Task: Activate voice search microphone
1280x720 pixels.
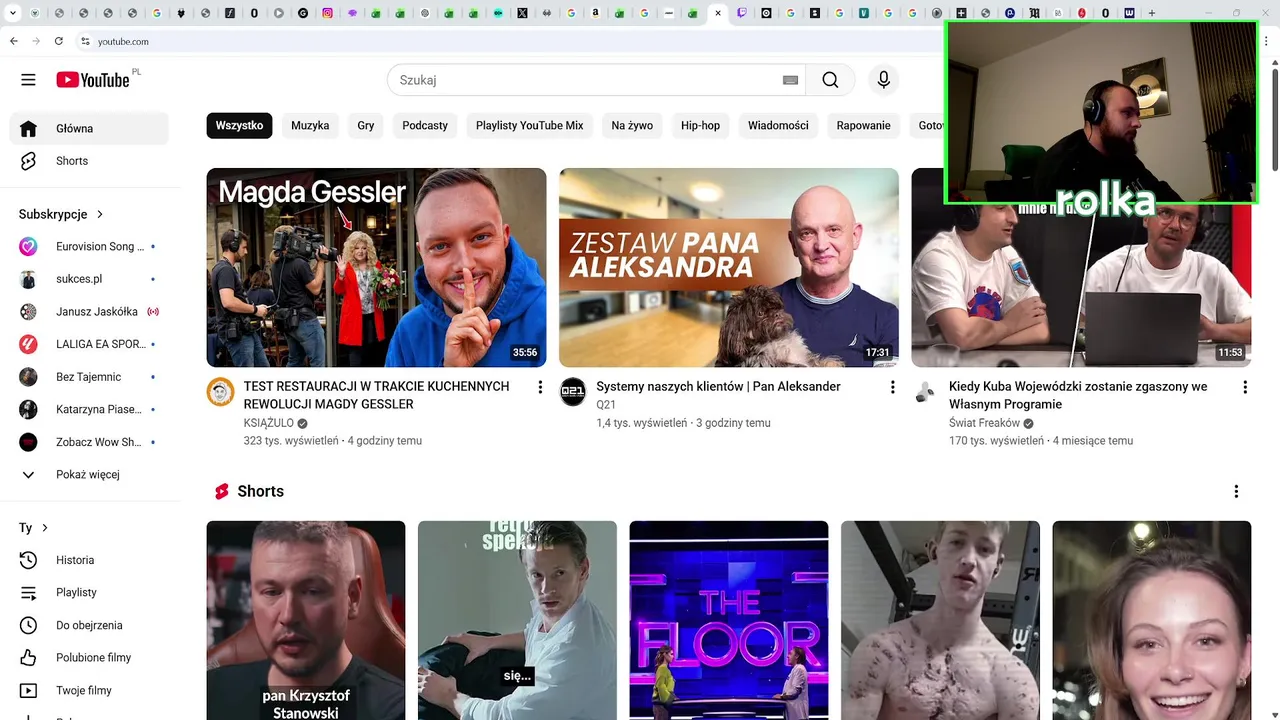Action: 883,80
